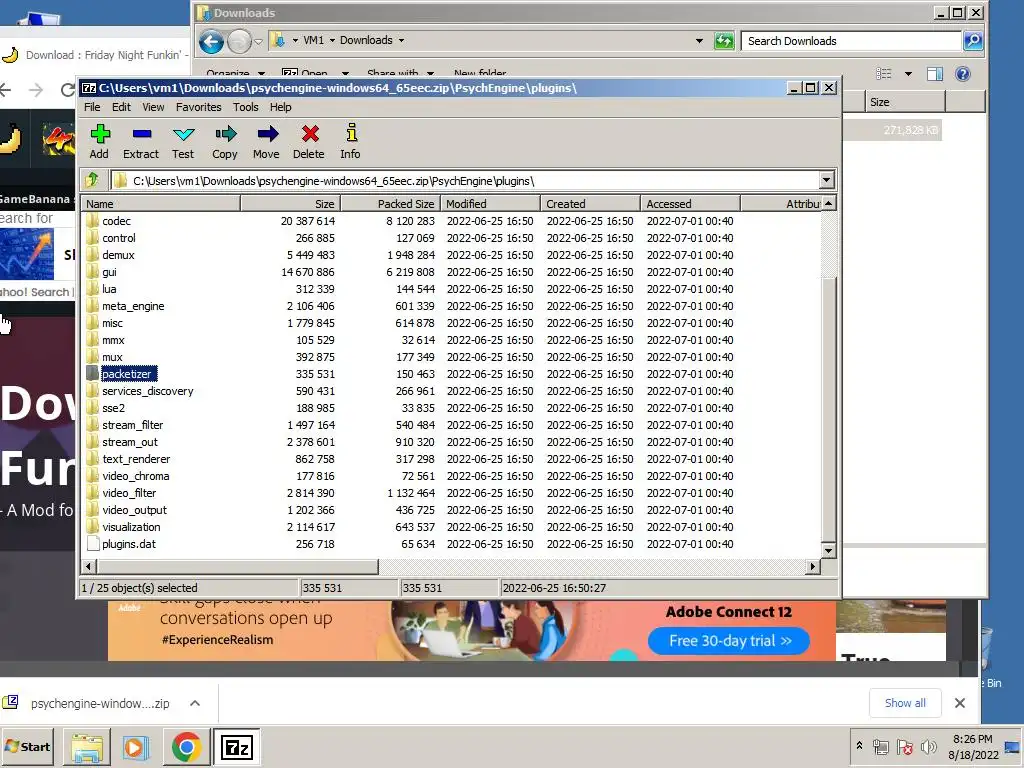Click Back arrow in Downloads Explorer window

211,42
